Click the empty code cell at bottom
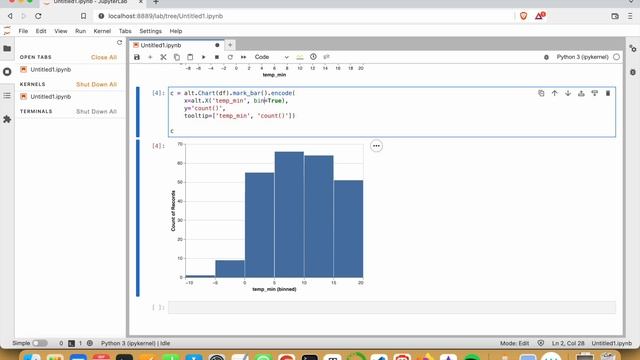Screen dimensions: 640x360 392,307
